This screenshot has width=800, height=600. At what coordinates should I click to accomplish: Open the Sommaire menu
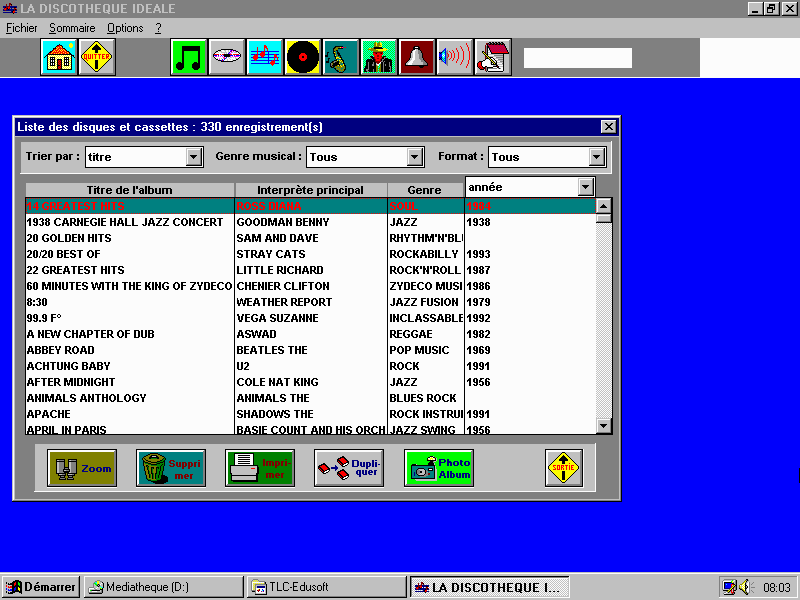tap(73, 28)
